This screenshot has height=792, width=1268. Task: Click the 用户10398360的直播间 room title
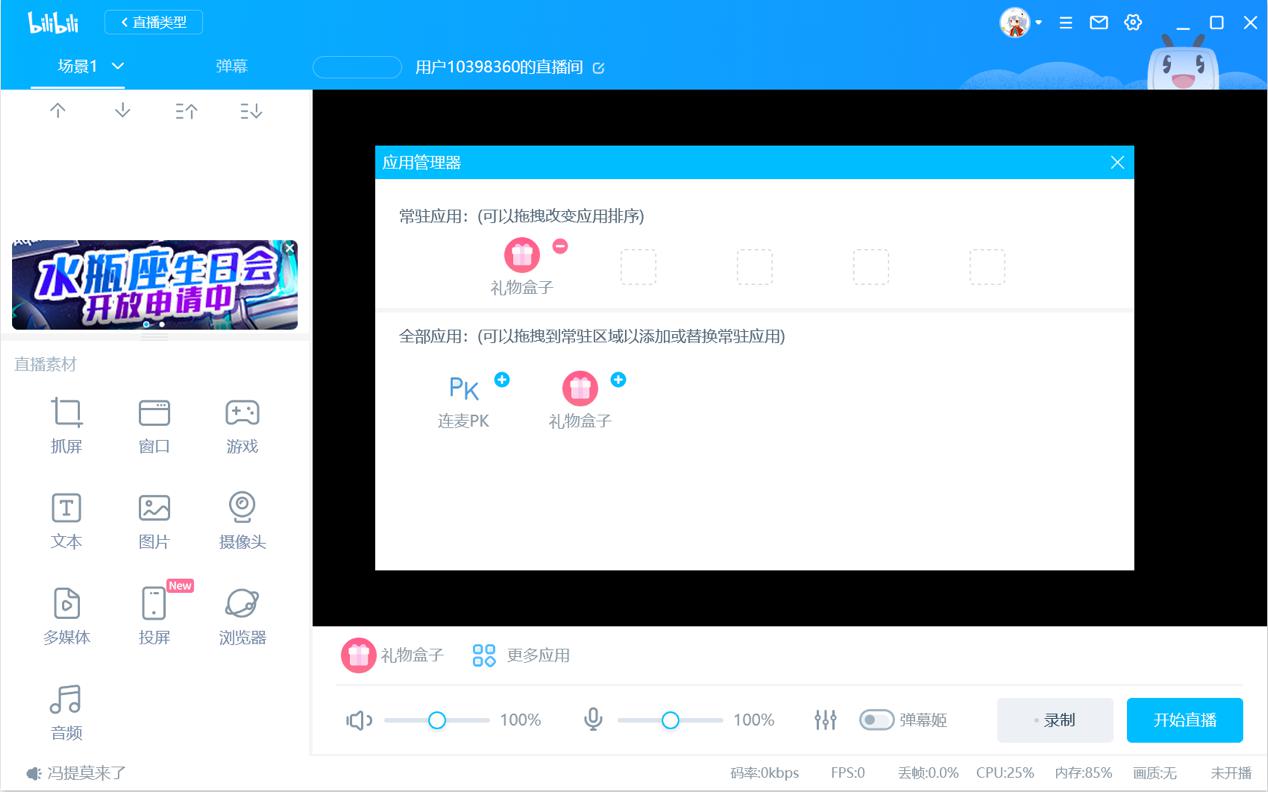(499, 68)
